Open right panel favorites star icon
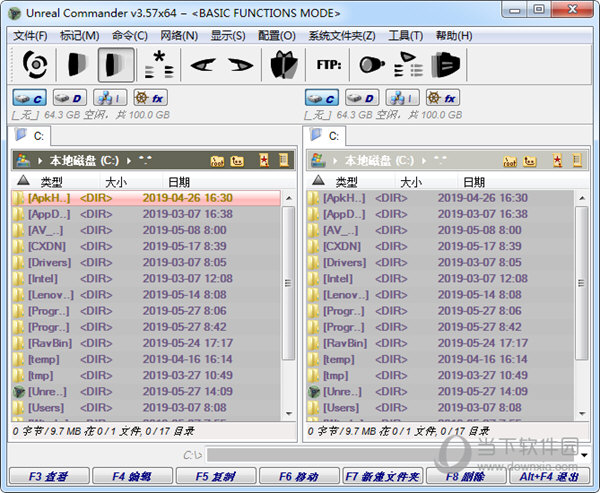 coord(557,160)
